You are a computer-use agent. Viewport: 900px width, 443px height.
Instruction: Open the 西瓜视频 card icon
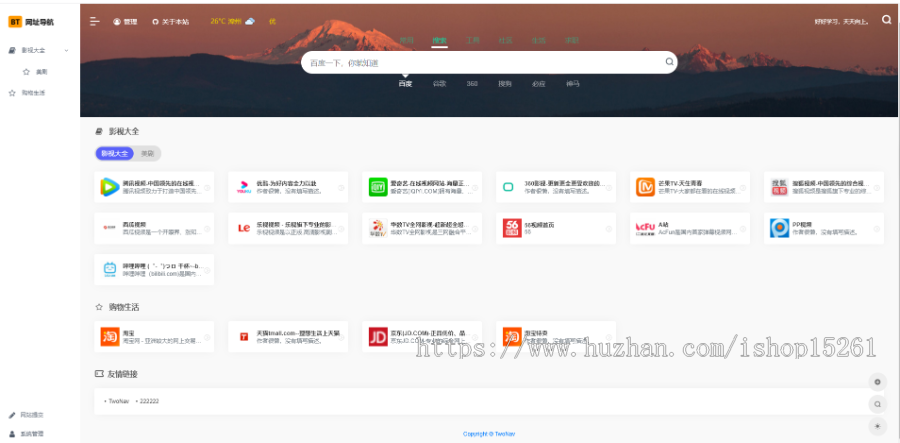109,228
